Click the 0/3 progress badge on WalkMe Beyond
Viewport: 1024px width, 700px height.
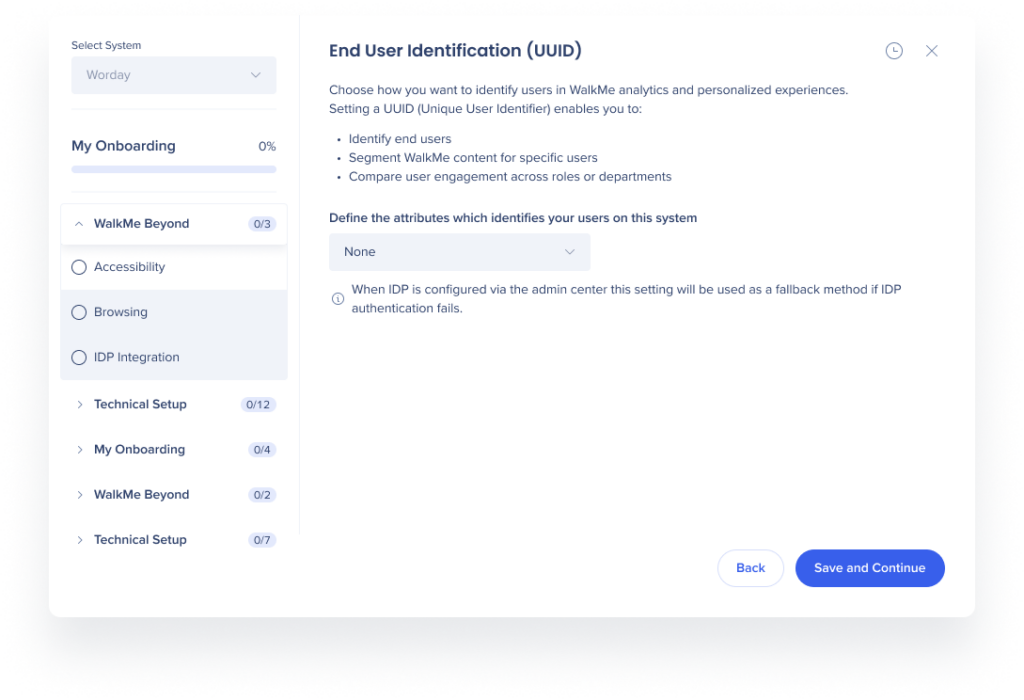261,224
